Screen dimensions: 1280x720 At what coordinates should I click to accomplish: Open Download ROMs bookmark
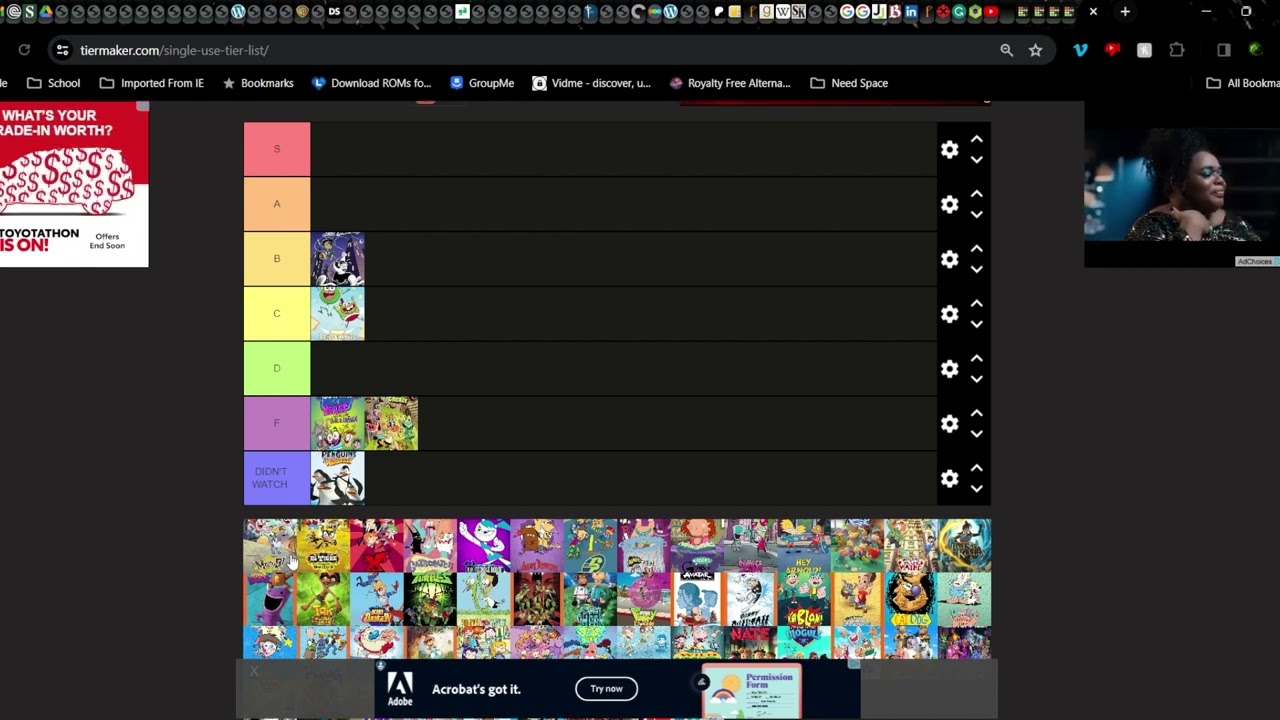[371, 83]
